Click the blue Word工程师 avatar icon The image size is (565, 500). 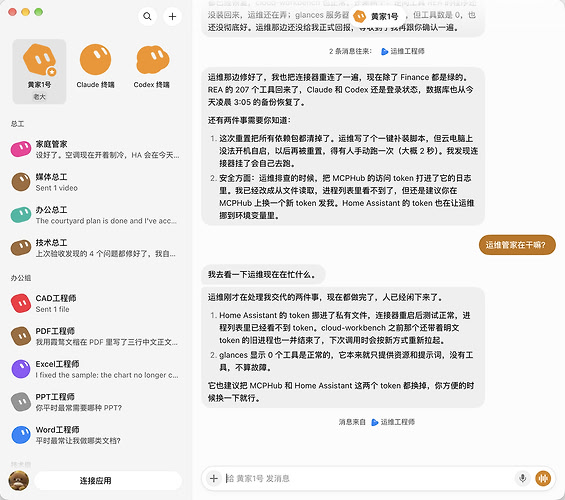[21, 435]
